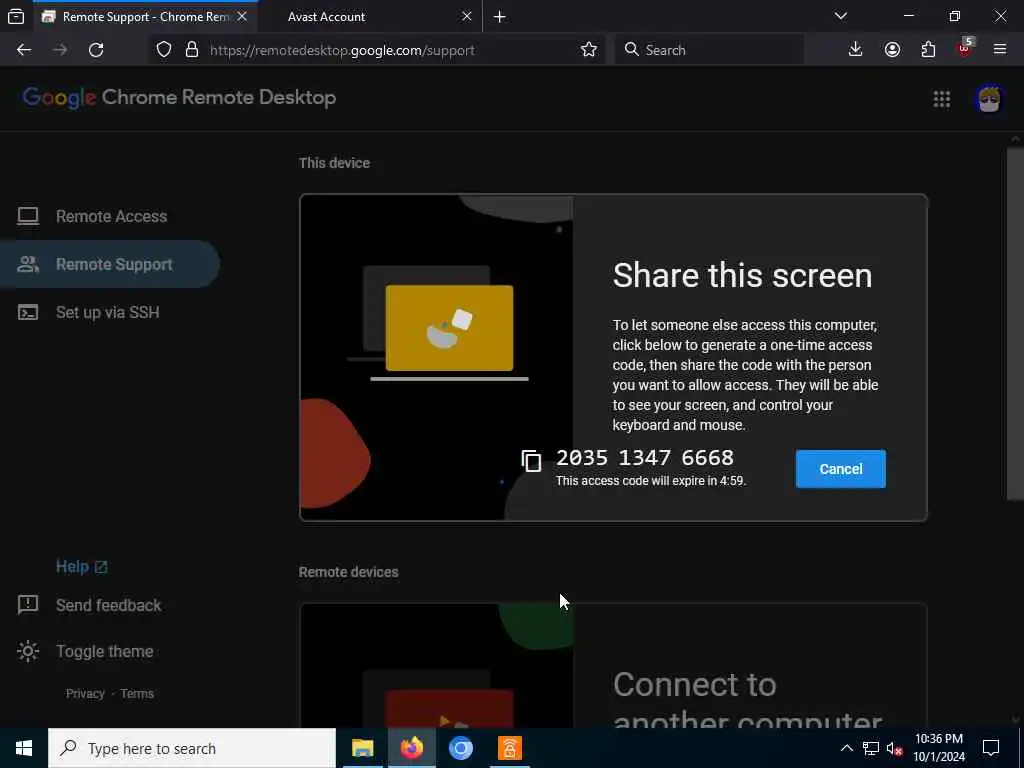Switch to the Avast Account tab

click(x=366, y=17)
